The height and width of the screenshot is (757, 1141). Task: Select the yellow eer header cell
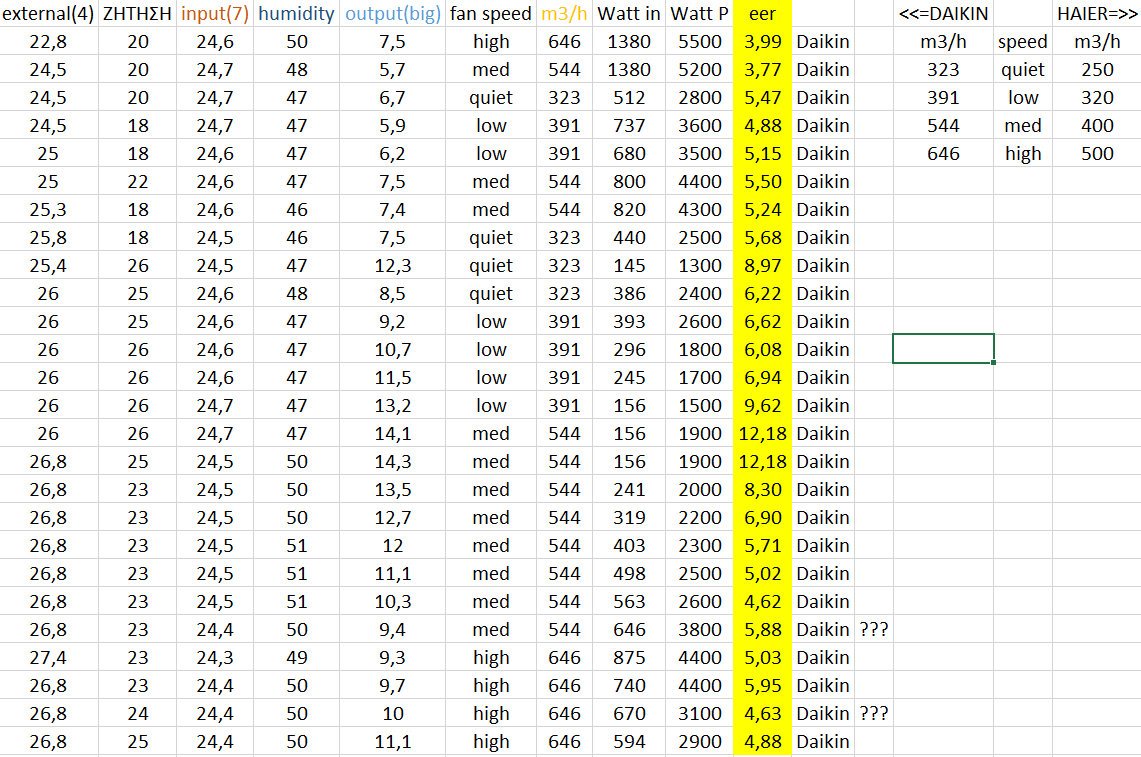(763, 14)
